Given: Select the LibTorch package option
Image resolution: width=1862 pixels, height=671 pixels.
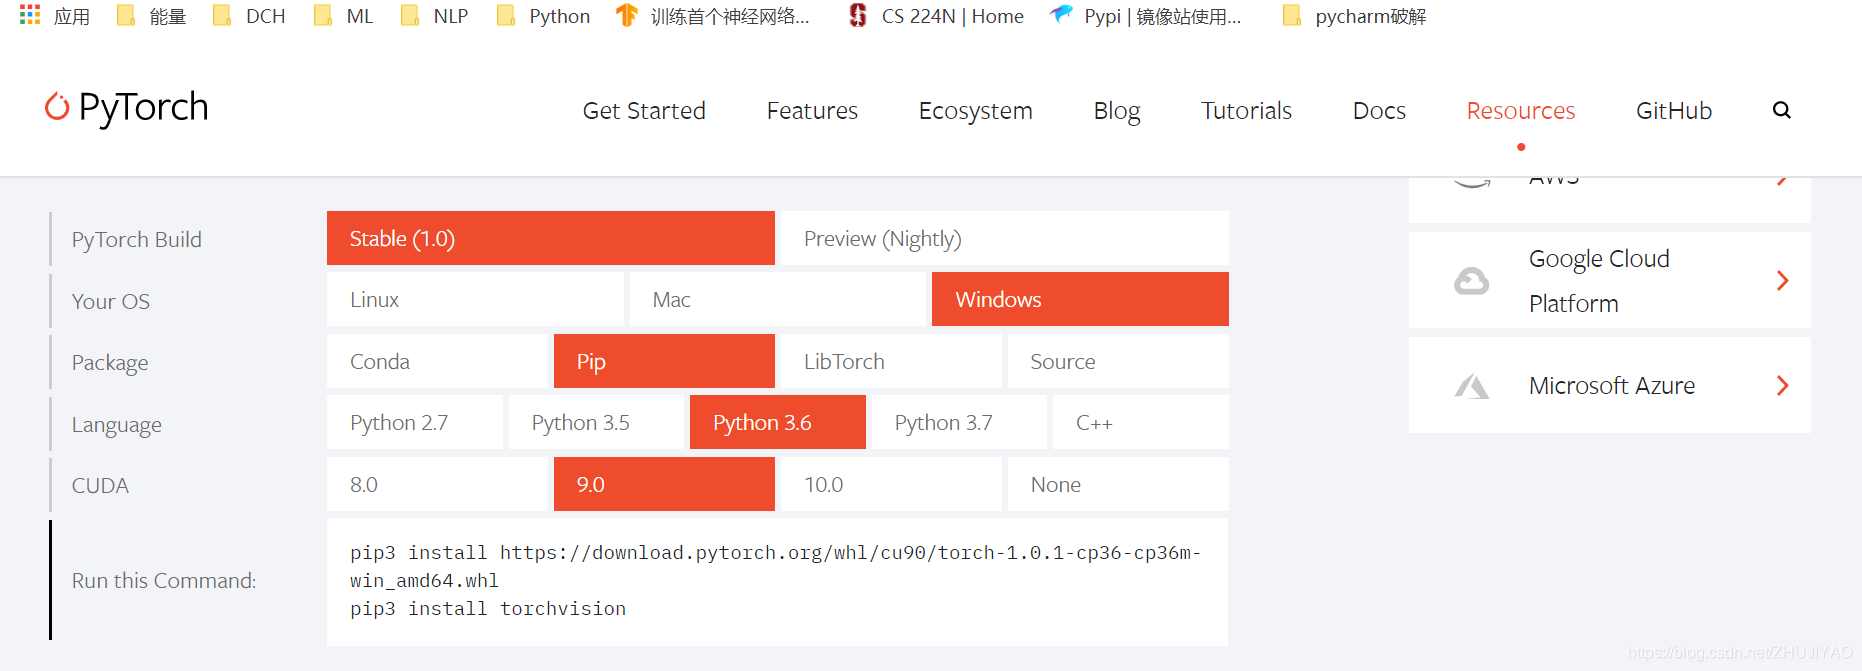Looking at the screenshot, I should coord(891,361).
